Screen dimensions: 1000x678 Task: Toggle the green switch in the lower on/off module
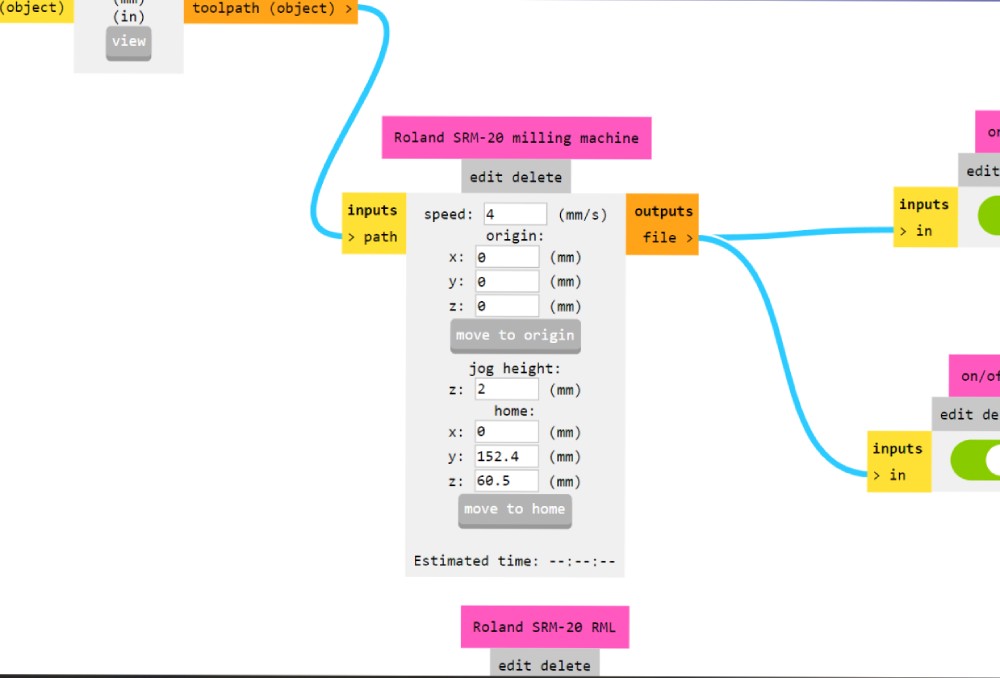click(x=976, y=460)
